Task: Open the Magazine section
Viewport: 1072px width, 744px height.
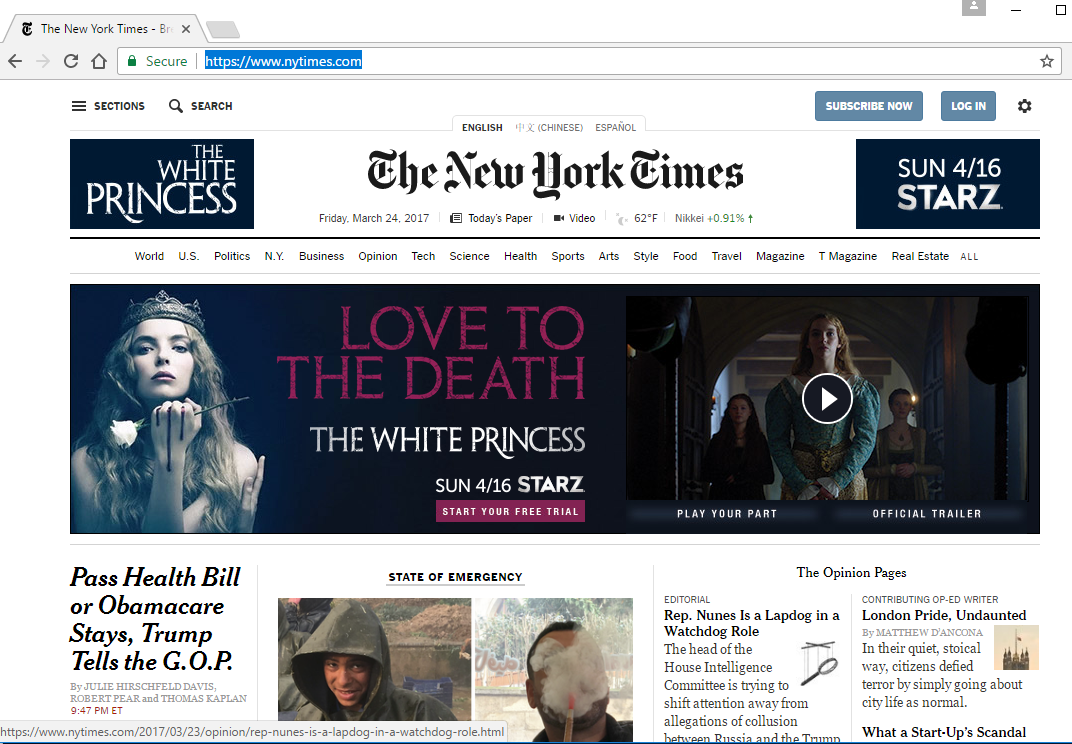Action: coord(780,256)
